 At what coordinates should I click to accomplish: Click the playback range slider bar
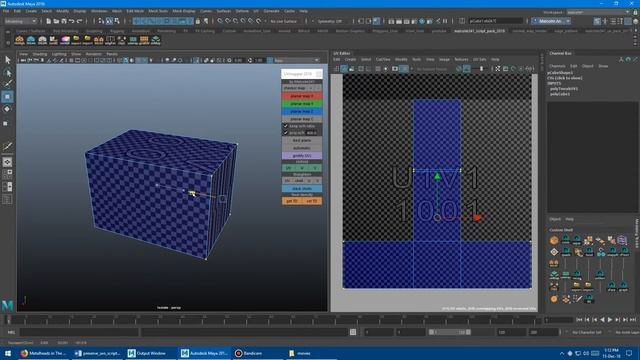coord(449,332)
